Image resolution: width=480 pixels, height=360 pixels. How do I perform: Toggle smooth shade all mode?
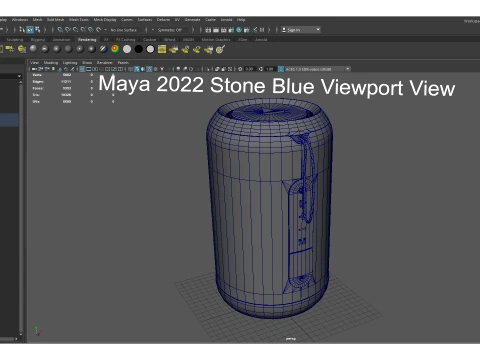[x=137, y=69]
